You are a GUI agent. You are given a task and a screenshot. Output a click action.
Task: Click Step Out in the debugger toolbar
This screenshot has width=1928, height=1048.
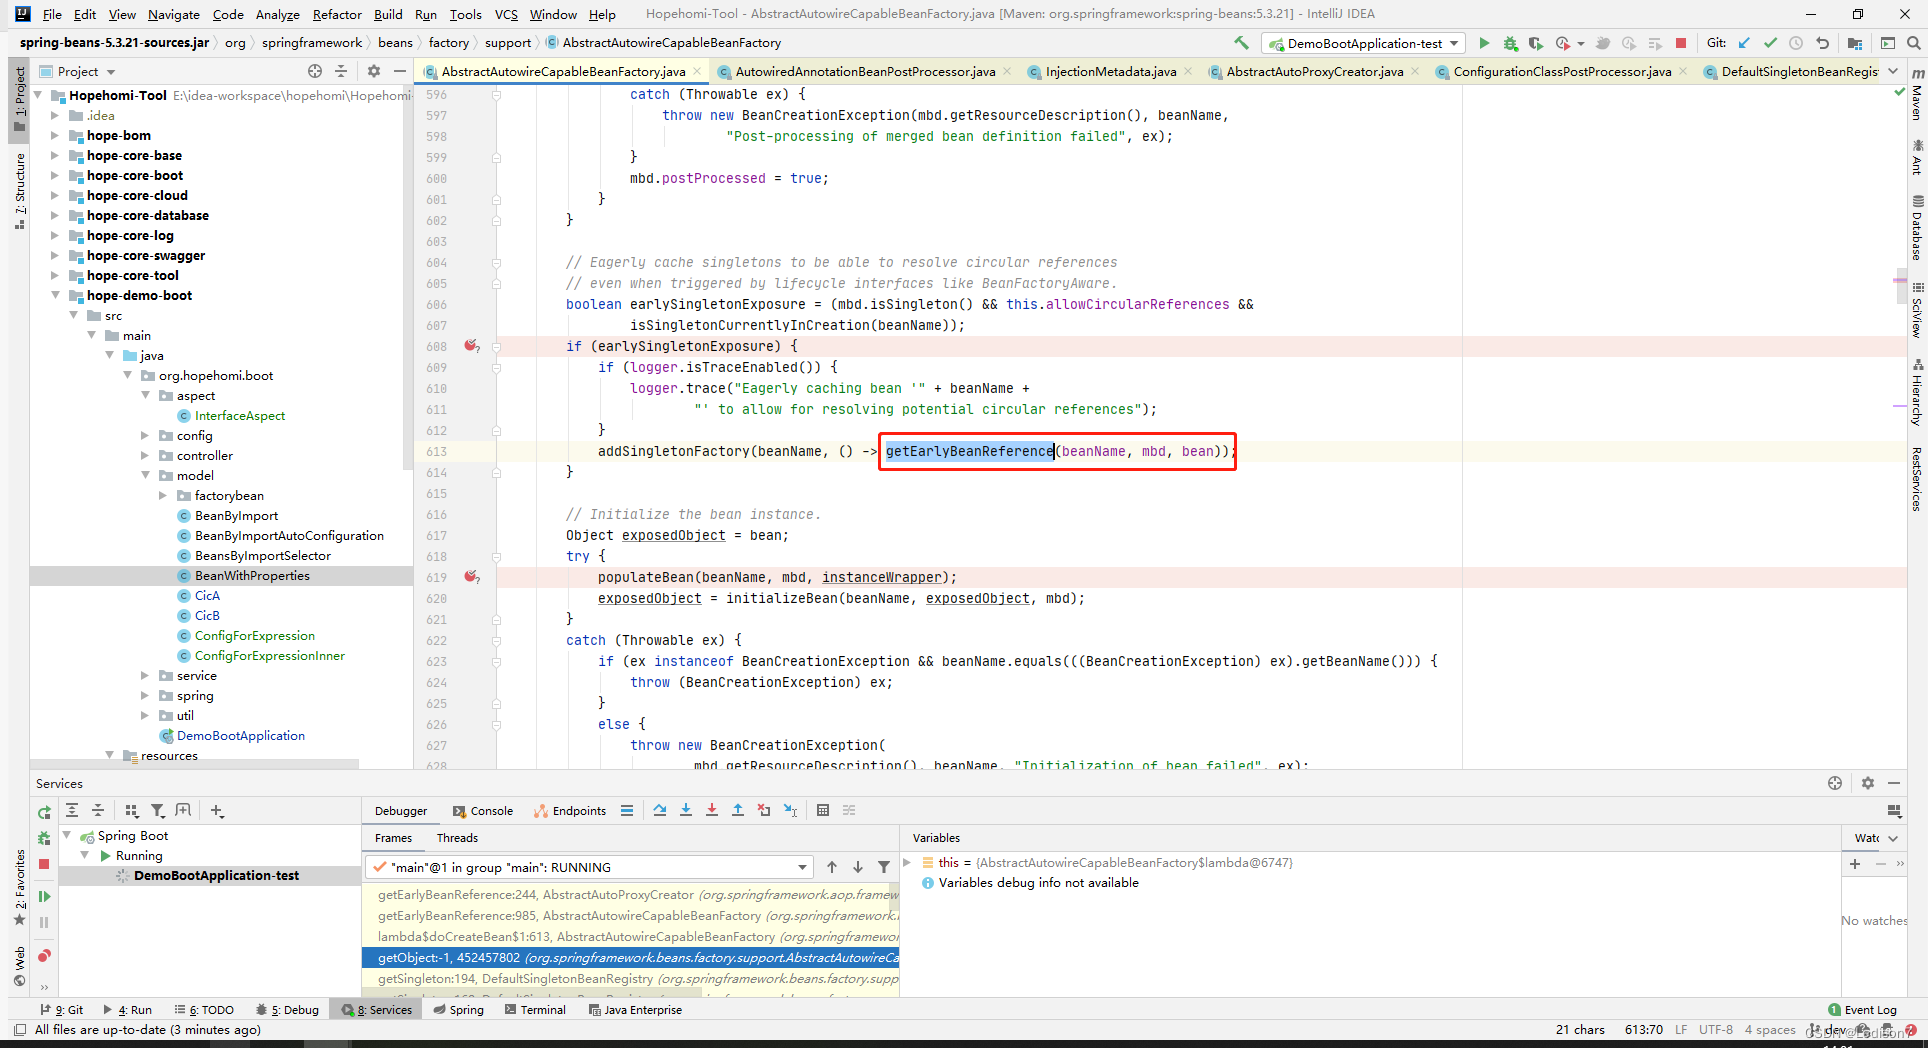738,810
